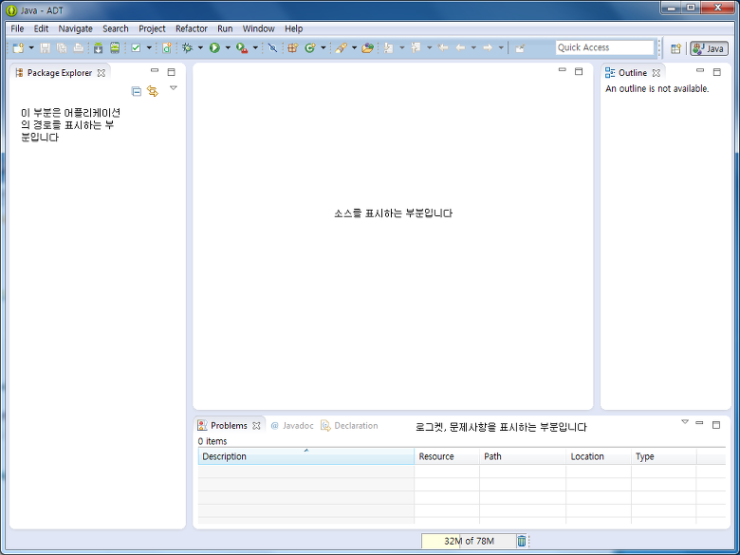Click the New Android XML file icon
The width and height of the screenshot is (740, 555).
(x=167, y=48)
